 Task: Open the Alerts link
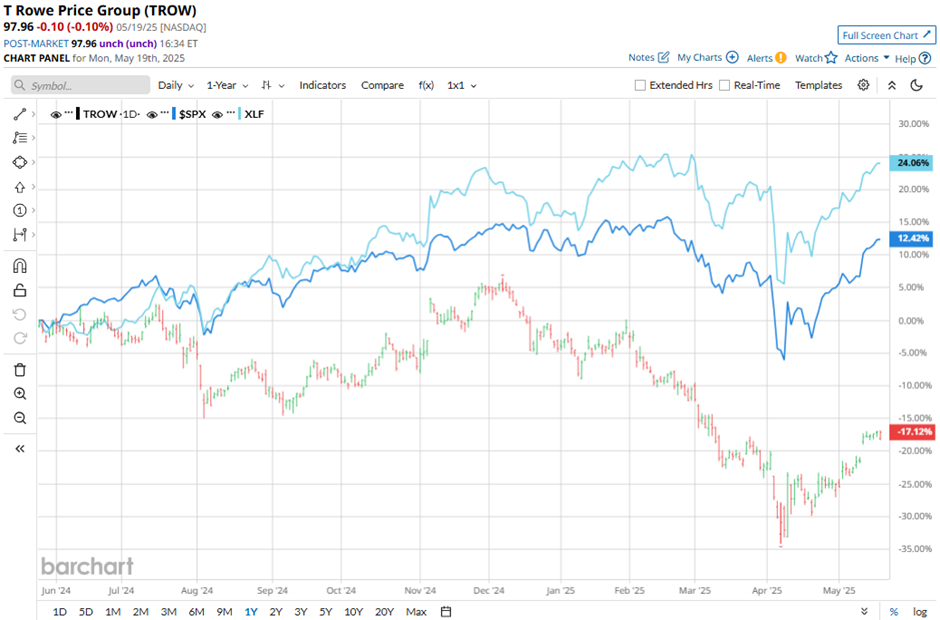pos(766,58)
